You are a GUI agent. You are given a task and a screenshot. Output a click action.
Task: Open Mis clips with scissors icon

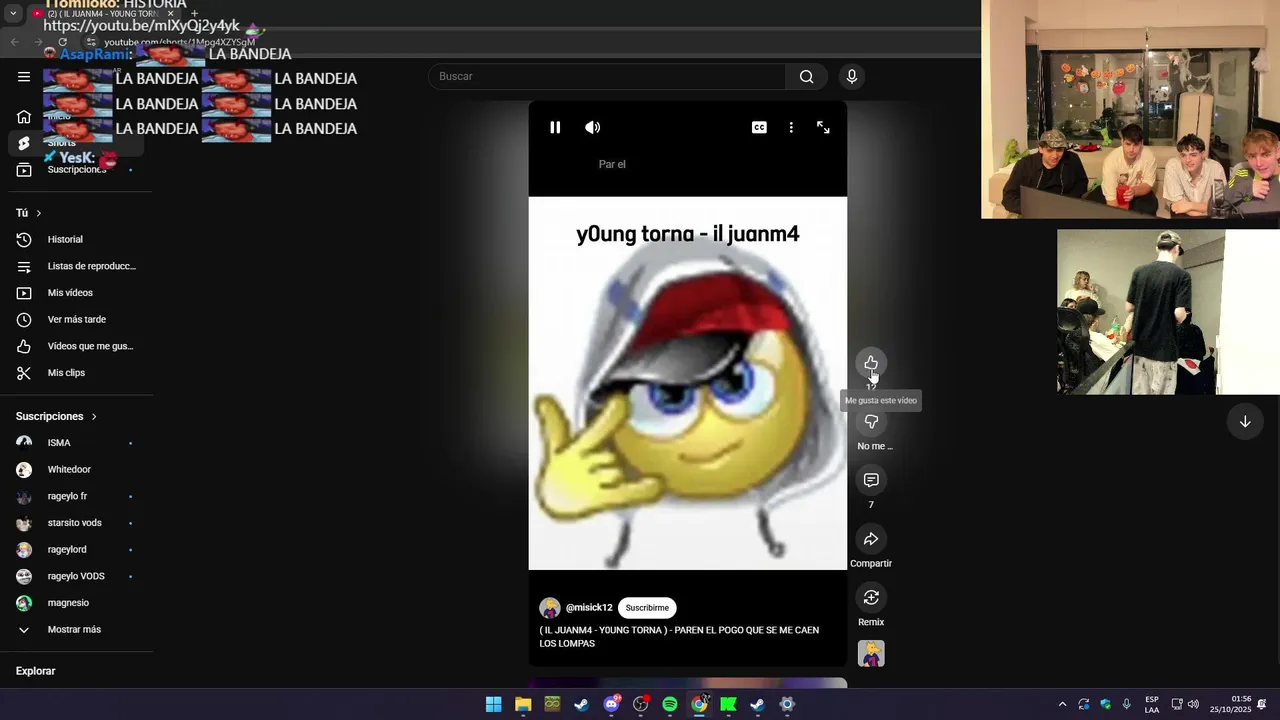[76, 373]
